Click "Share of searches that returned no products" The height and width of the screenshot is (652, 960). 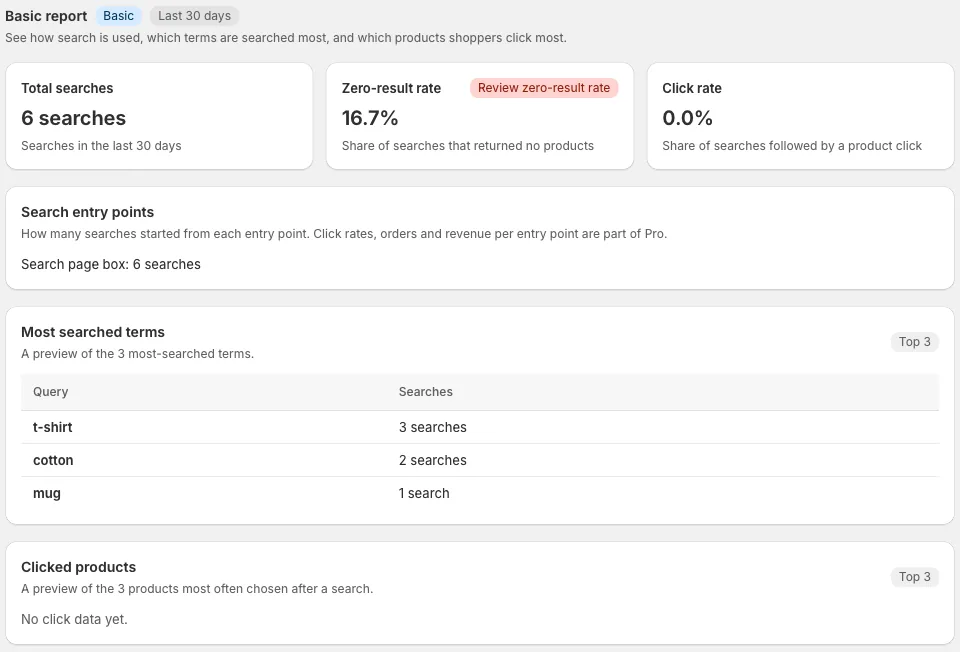[x=468, y=146]
